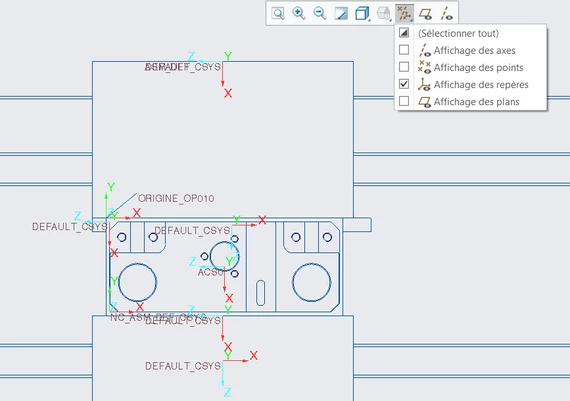Enable the Affichage des axes checkbox
570x401 pixels.
pyautogui.click(x=404, y=50)
